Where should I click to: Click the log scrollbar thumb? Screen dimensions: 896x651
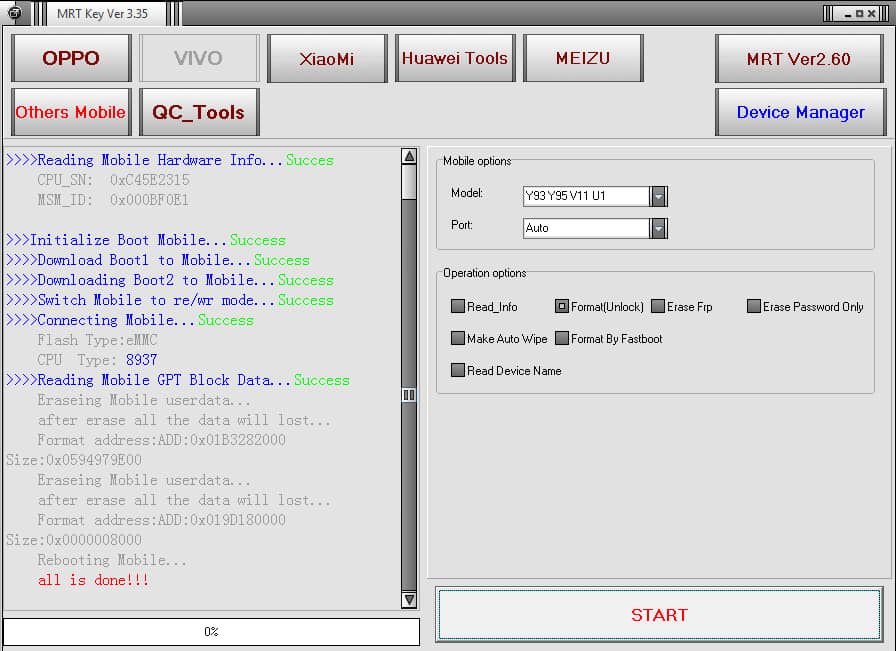(x=409, y=182)
